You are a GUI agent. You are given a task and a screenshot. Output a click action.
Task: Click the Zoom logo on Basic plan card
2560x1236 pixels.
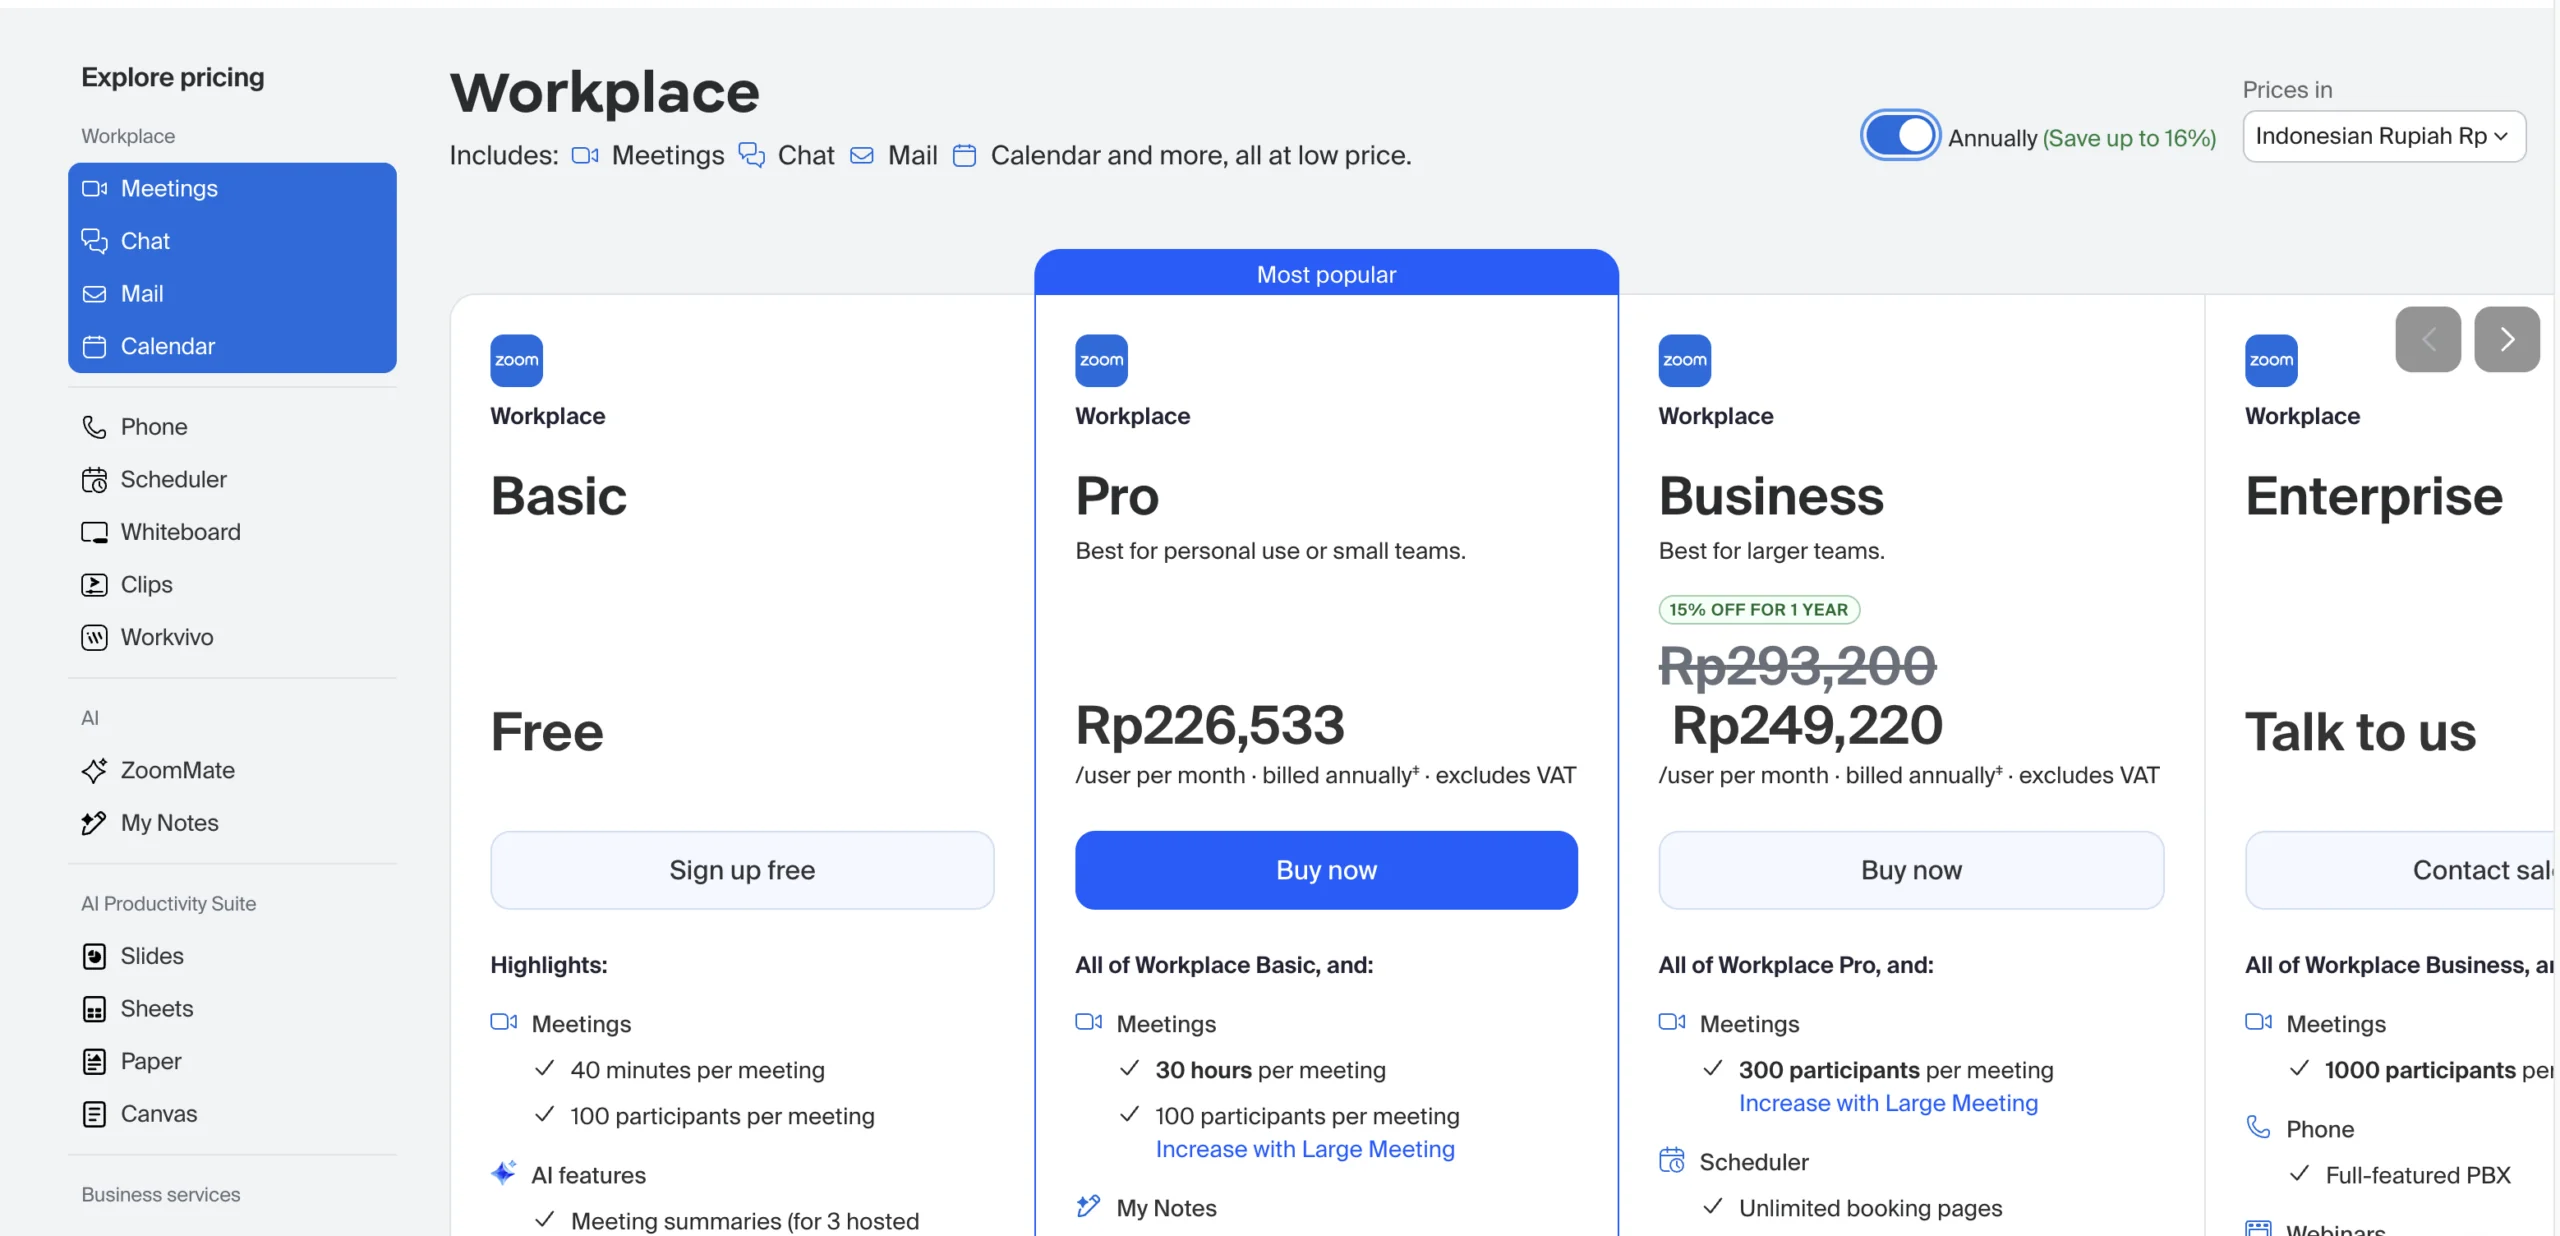(516, 360)
